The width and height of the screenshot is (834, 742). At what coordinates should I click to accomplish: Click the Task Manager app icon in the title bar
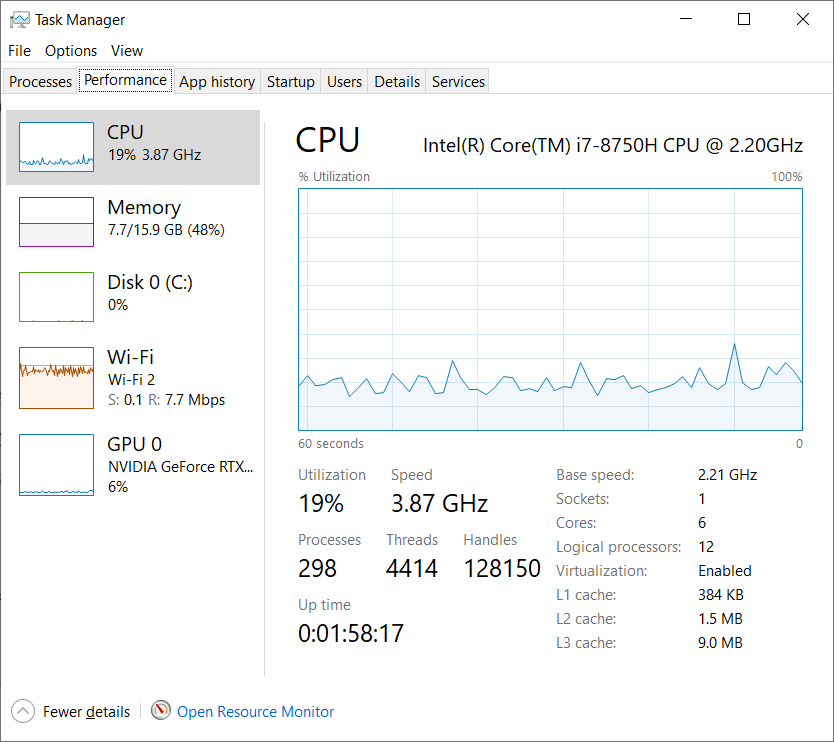[x=20, y=20]
